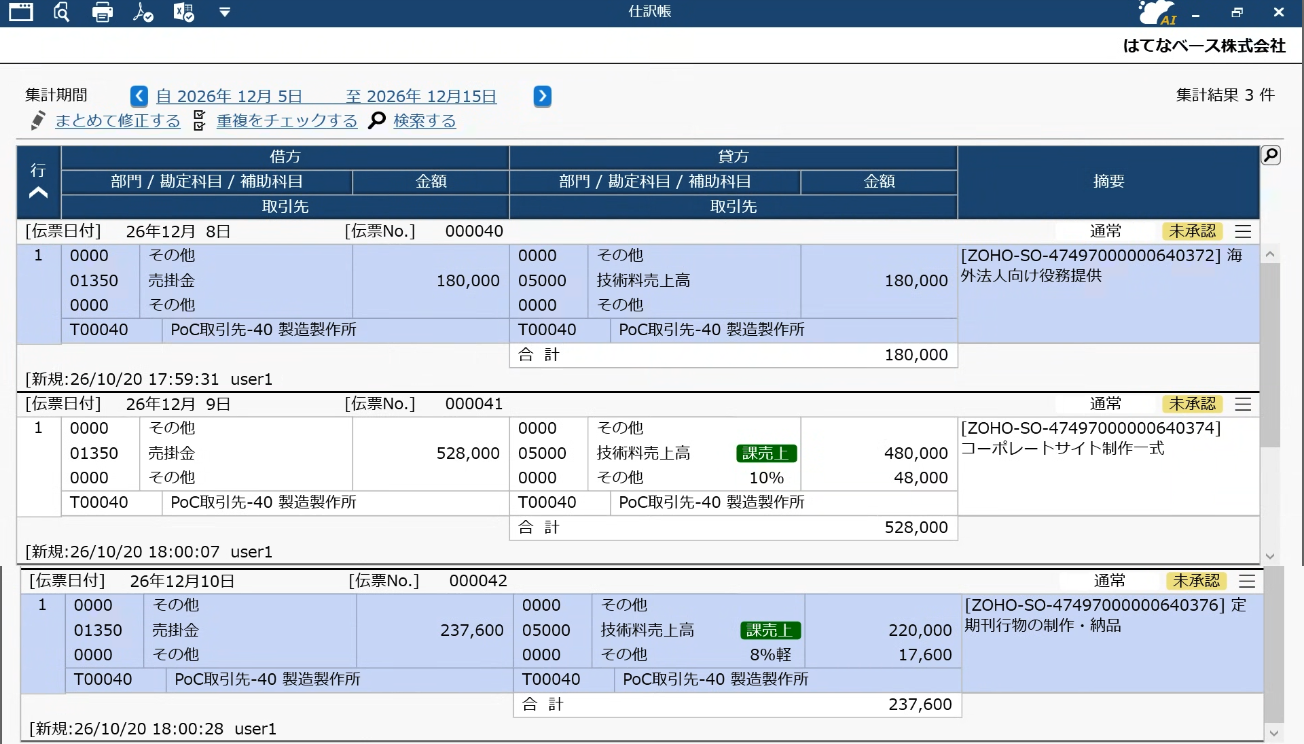Click the 検索する link
This screenshot has height=744, width=1304.
point(425,120)
